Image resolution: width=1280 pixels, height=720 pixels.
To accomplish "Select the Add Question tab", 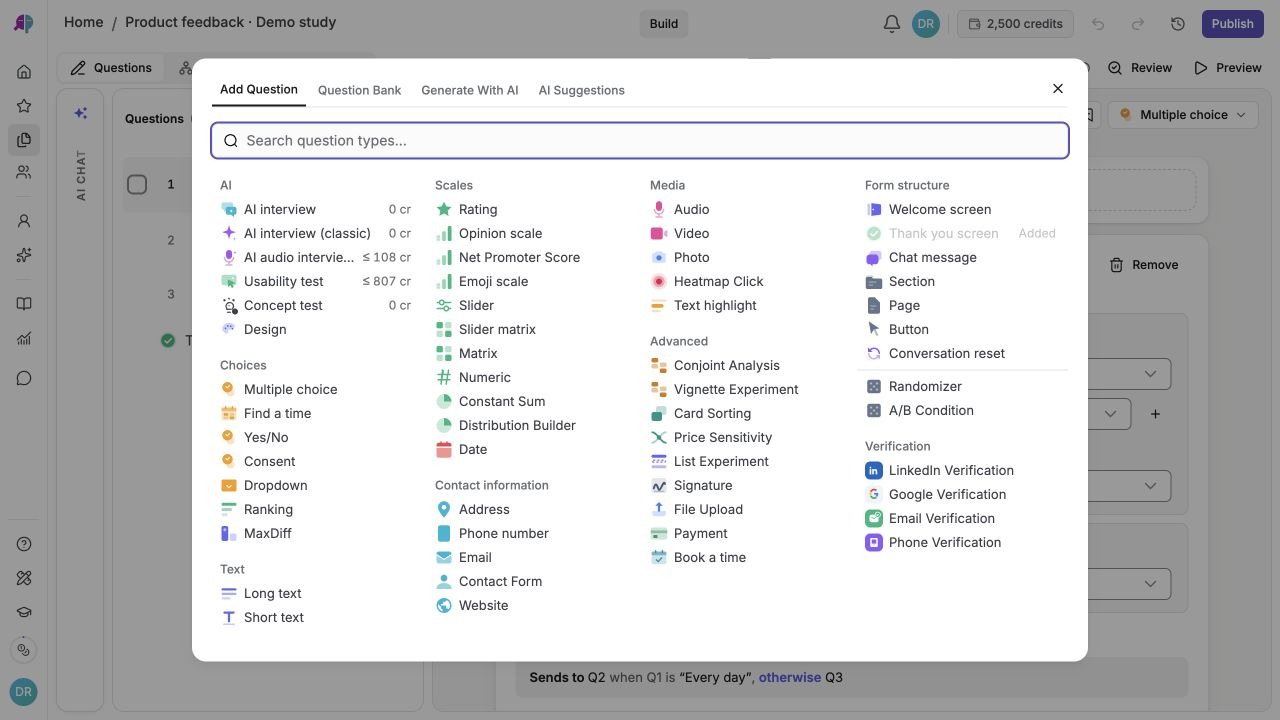I will tap(259, 89).
